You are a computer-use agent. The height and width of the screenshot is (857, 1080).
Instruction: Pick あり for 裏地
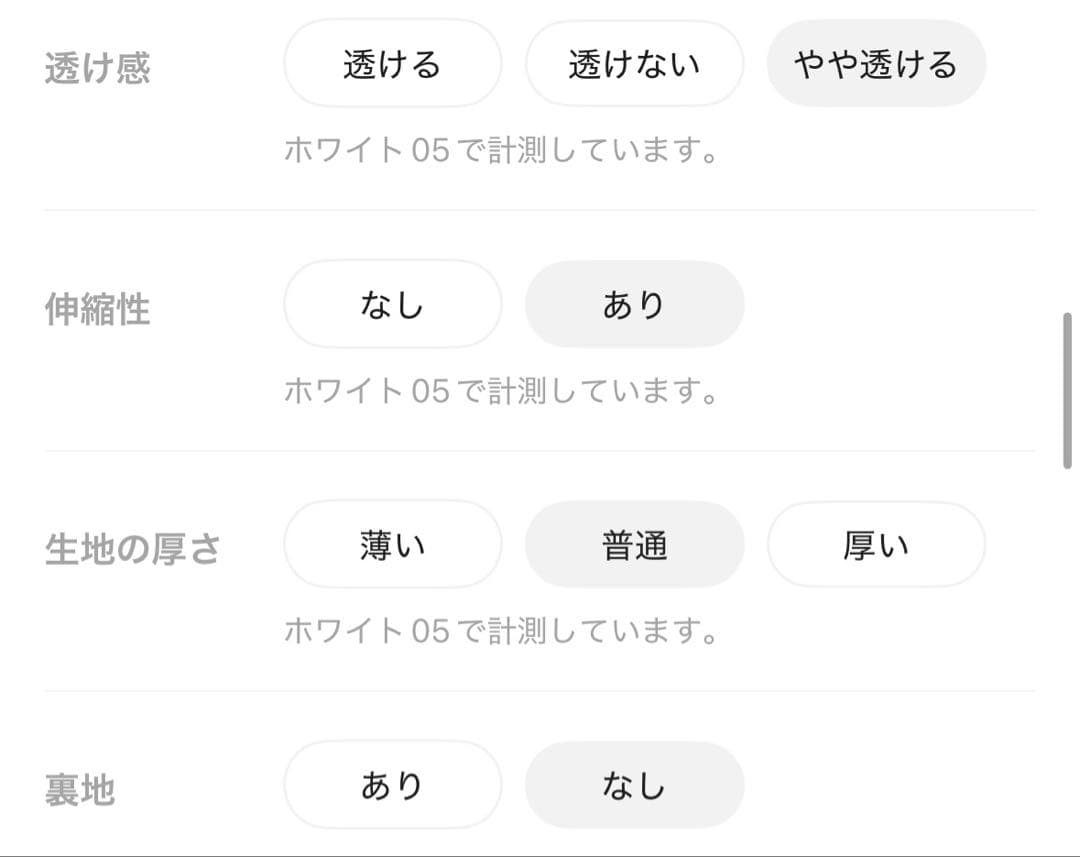(392, 784)
